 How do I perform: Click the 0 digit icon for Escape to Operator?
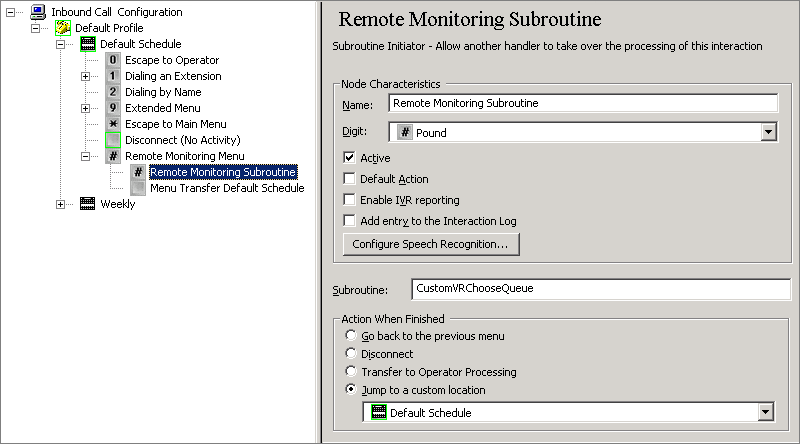tap(113, 60)
